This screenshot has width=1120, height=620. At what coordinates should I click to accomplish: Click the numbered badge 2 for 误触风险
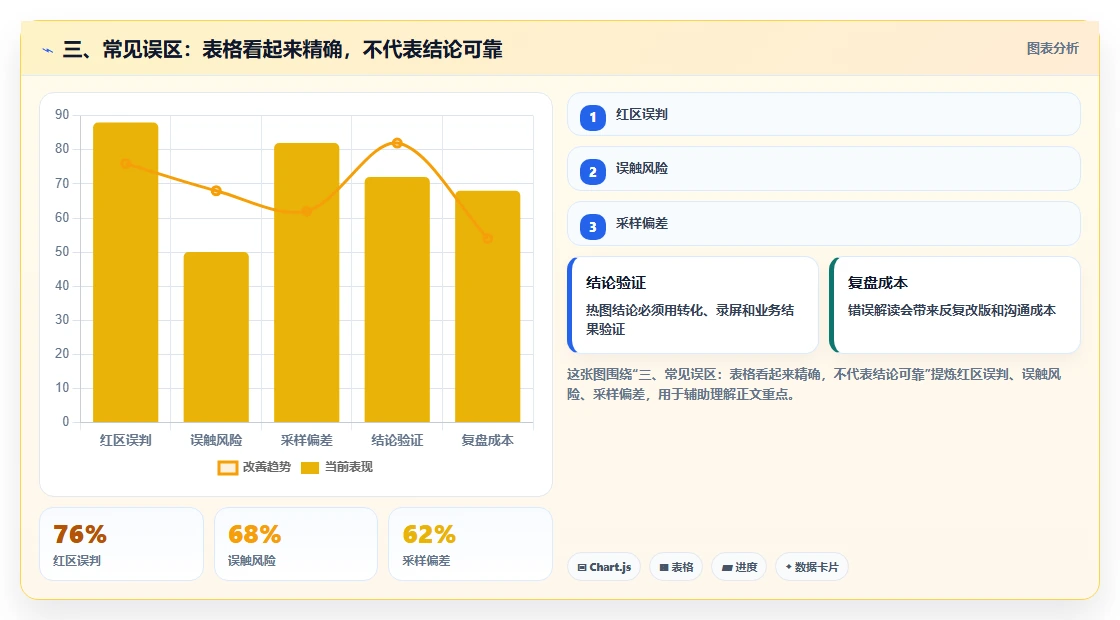tap(592, 171)
